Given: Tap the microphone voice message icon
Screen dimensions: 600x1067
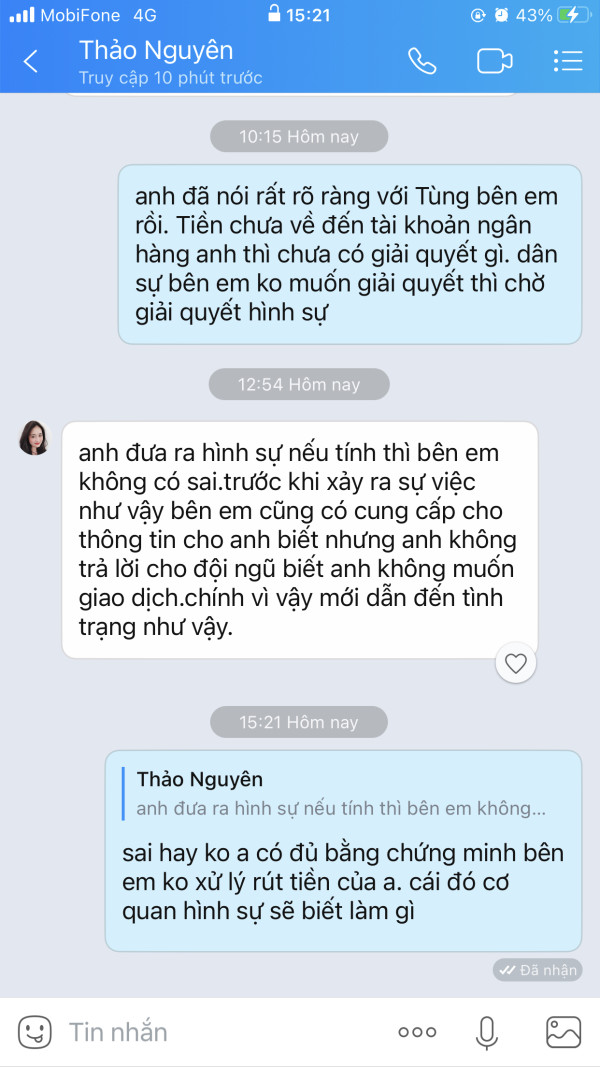Looking at the screenshot, I should 486,1032.
